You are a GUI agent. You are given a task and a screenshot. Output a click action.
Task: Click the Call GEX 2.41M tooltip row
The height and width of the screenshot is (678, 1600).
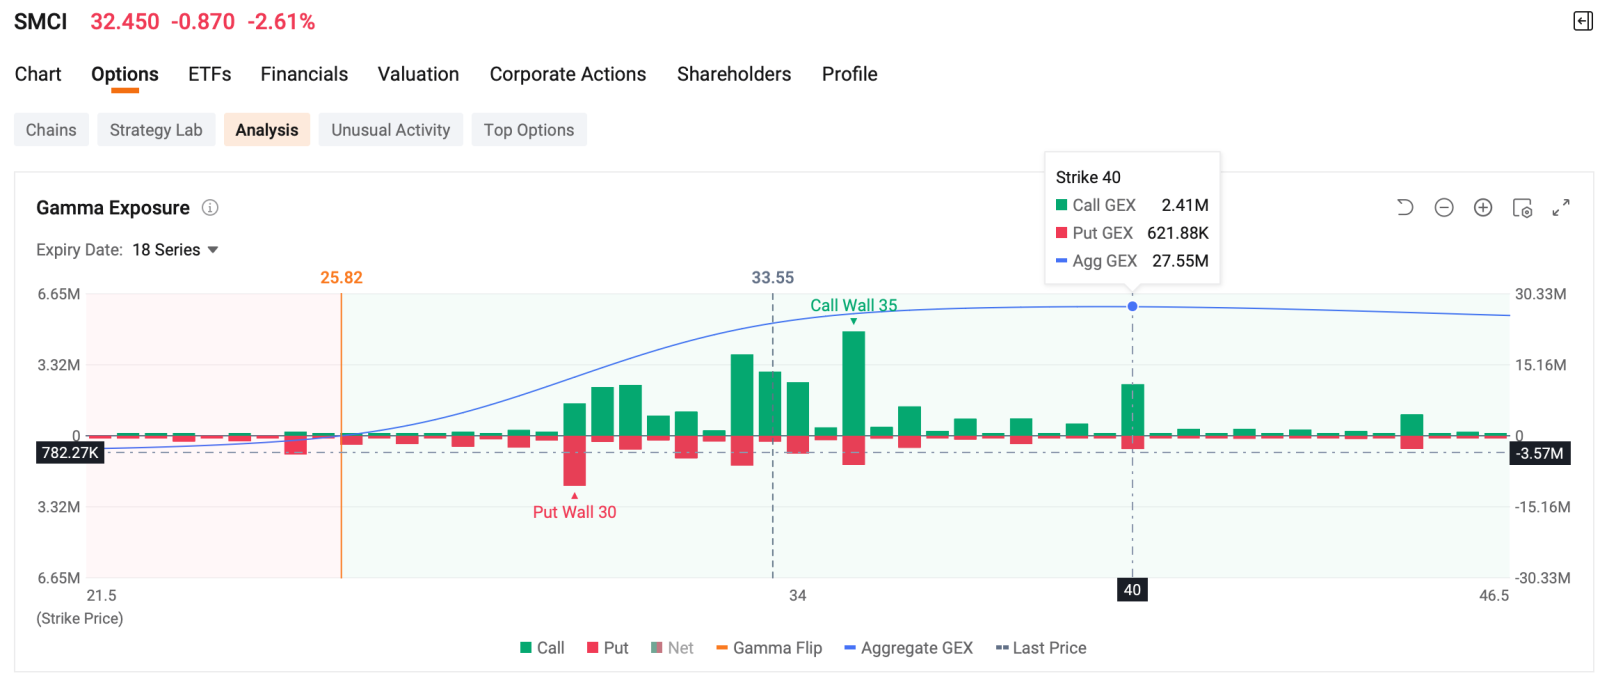tap(1132, 205)
